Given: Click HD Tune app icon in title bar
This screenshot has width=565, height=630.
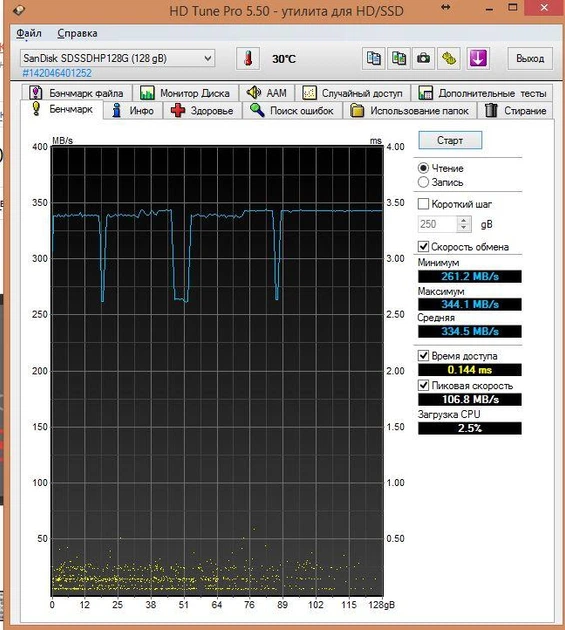Looking at the screenshot, I should click(19, 10).
